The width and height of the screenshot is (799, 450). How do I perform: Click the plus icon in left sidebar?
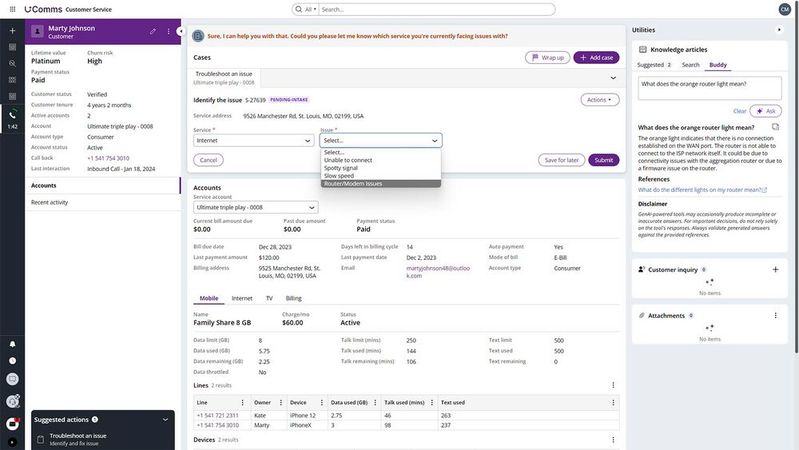click(12, 31)
